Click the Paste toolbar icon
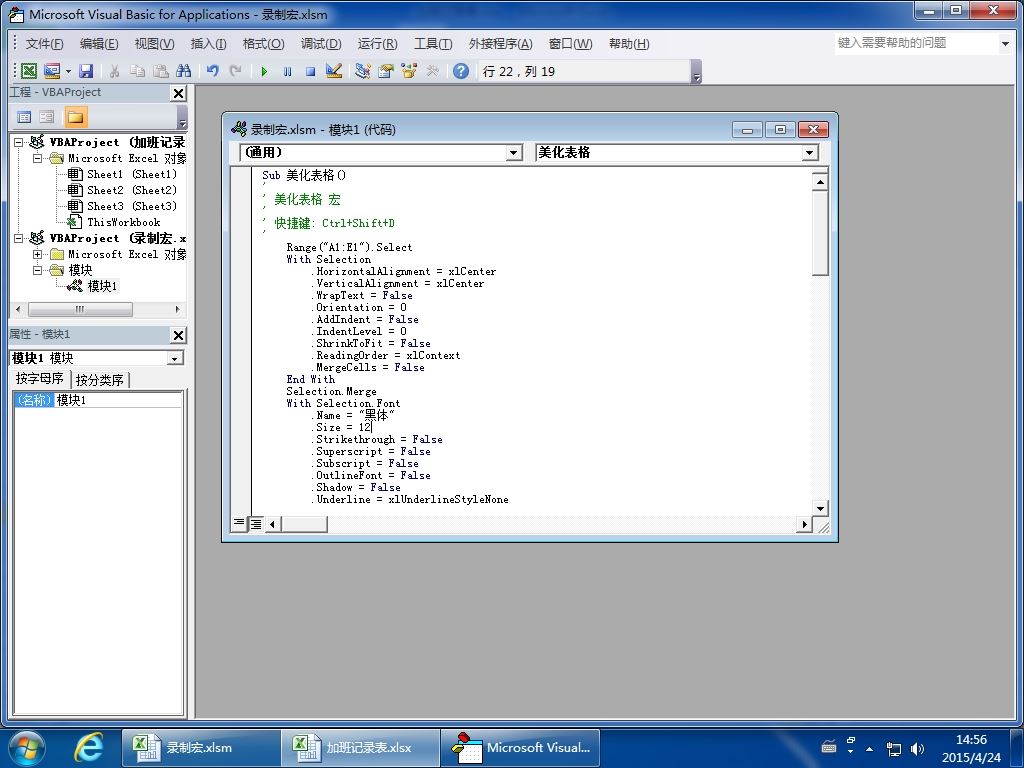 [160, 71]
